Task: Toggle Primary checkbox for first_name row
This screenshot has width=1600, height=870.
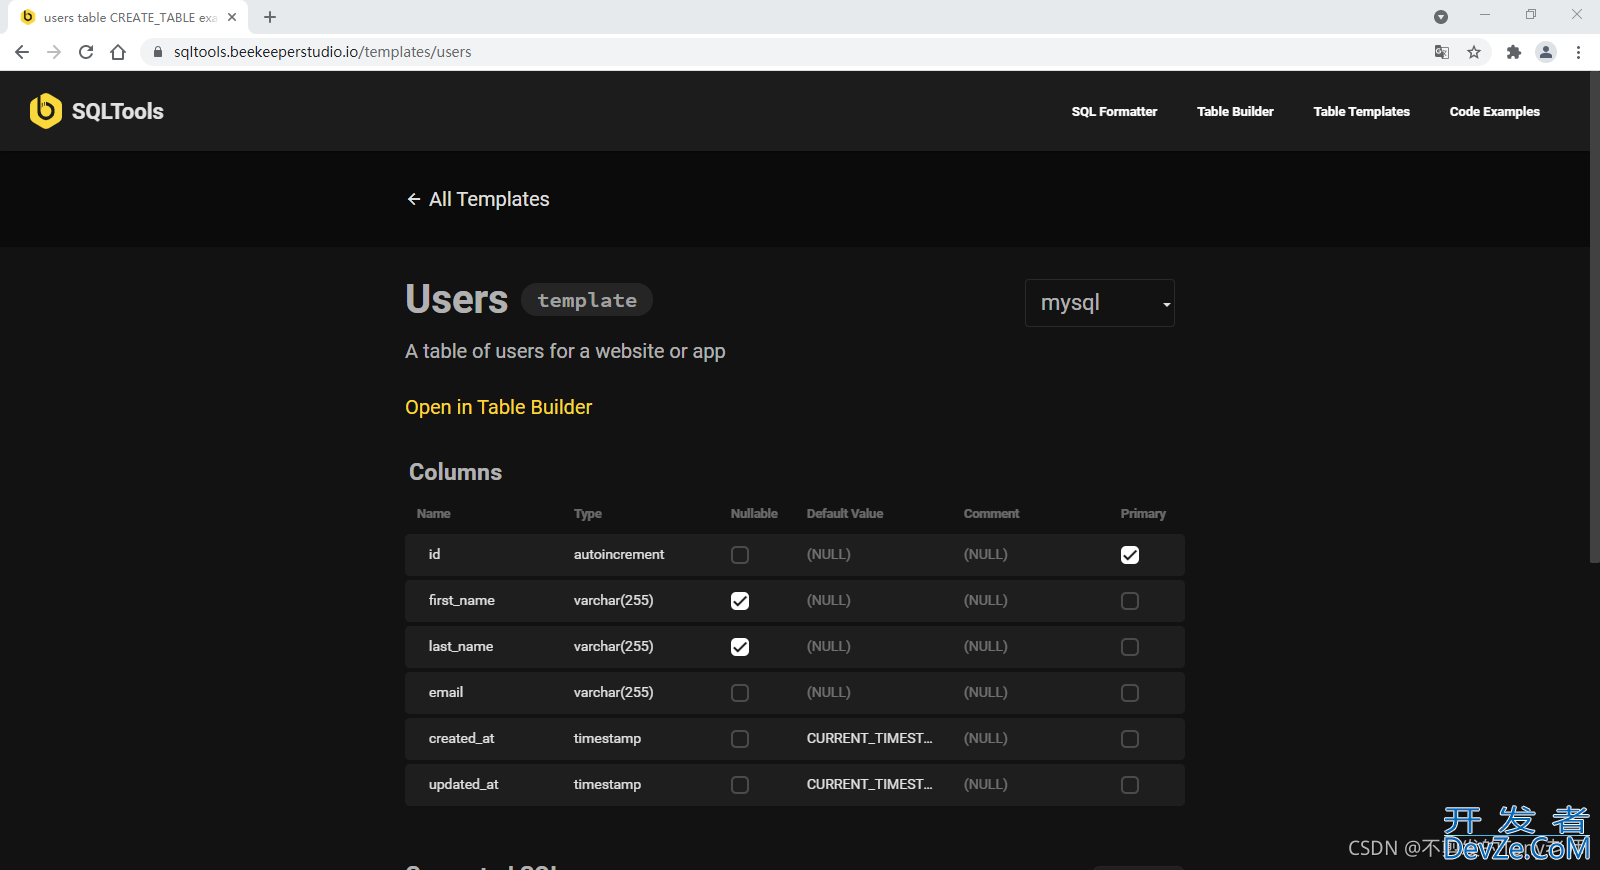Action: (x=1130, y=601)
